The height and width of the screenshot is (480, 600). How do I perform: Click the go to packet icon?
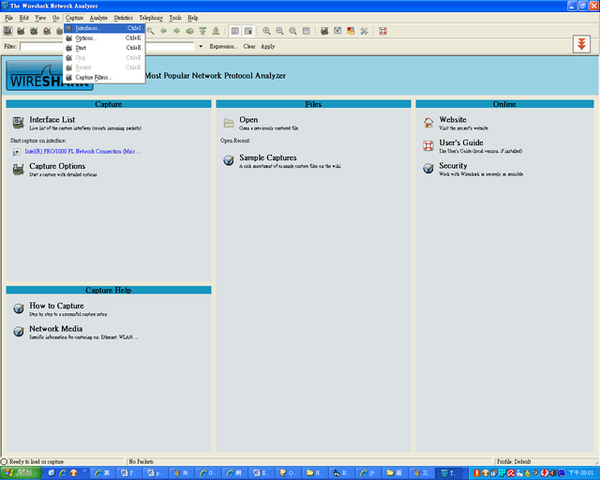[x=189, y=31]
